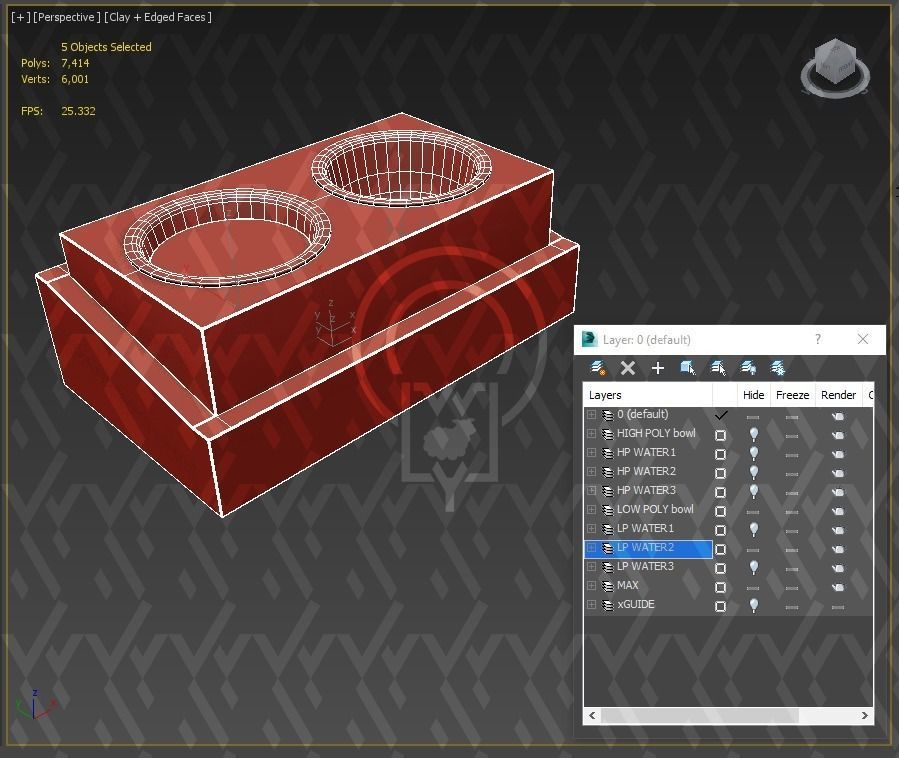The image size is (899, 758).
Task: Expand the HIGH POLY bowl layer
Action: click(591, 433)
